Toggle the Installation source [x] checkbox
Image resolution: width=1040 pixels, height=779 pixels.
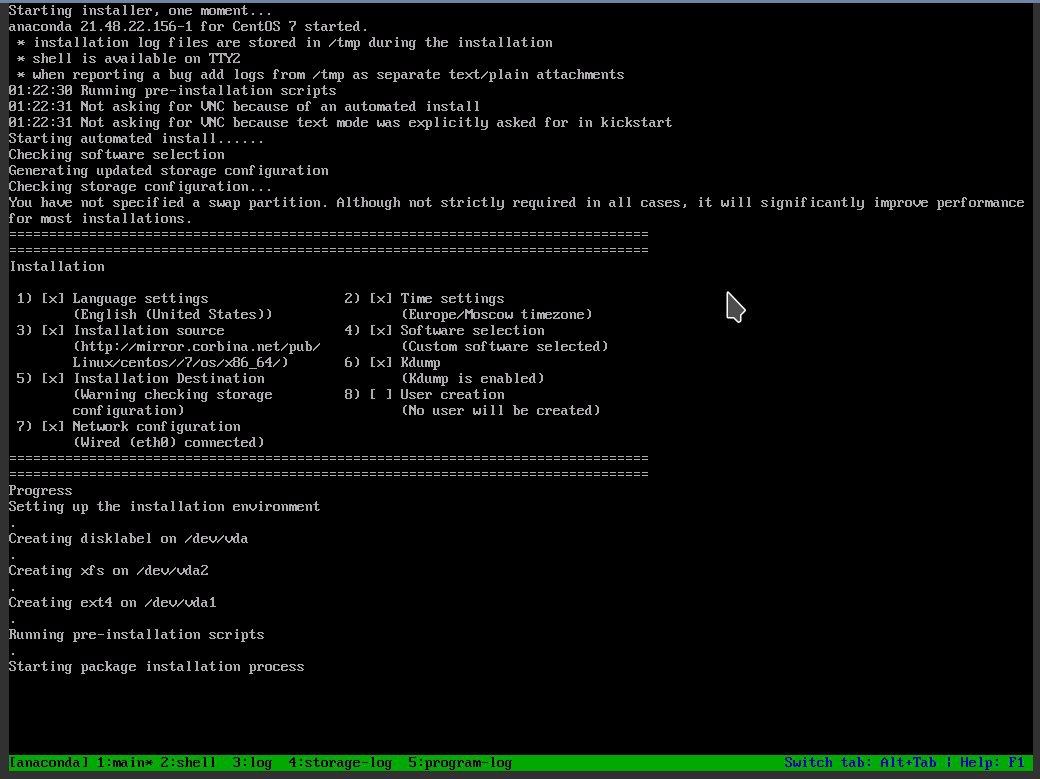[53, 330]
